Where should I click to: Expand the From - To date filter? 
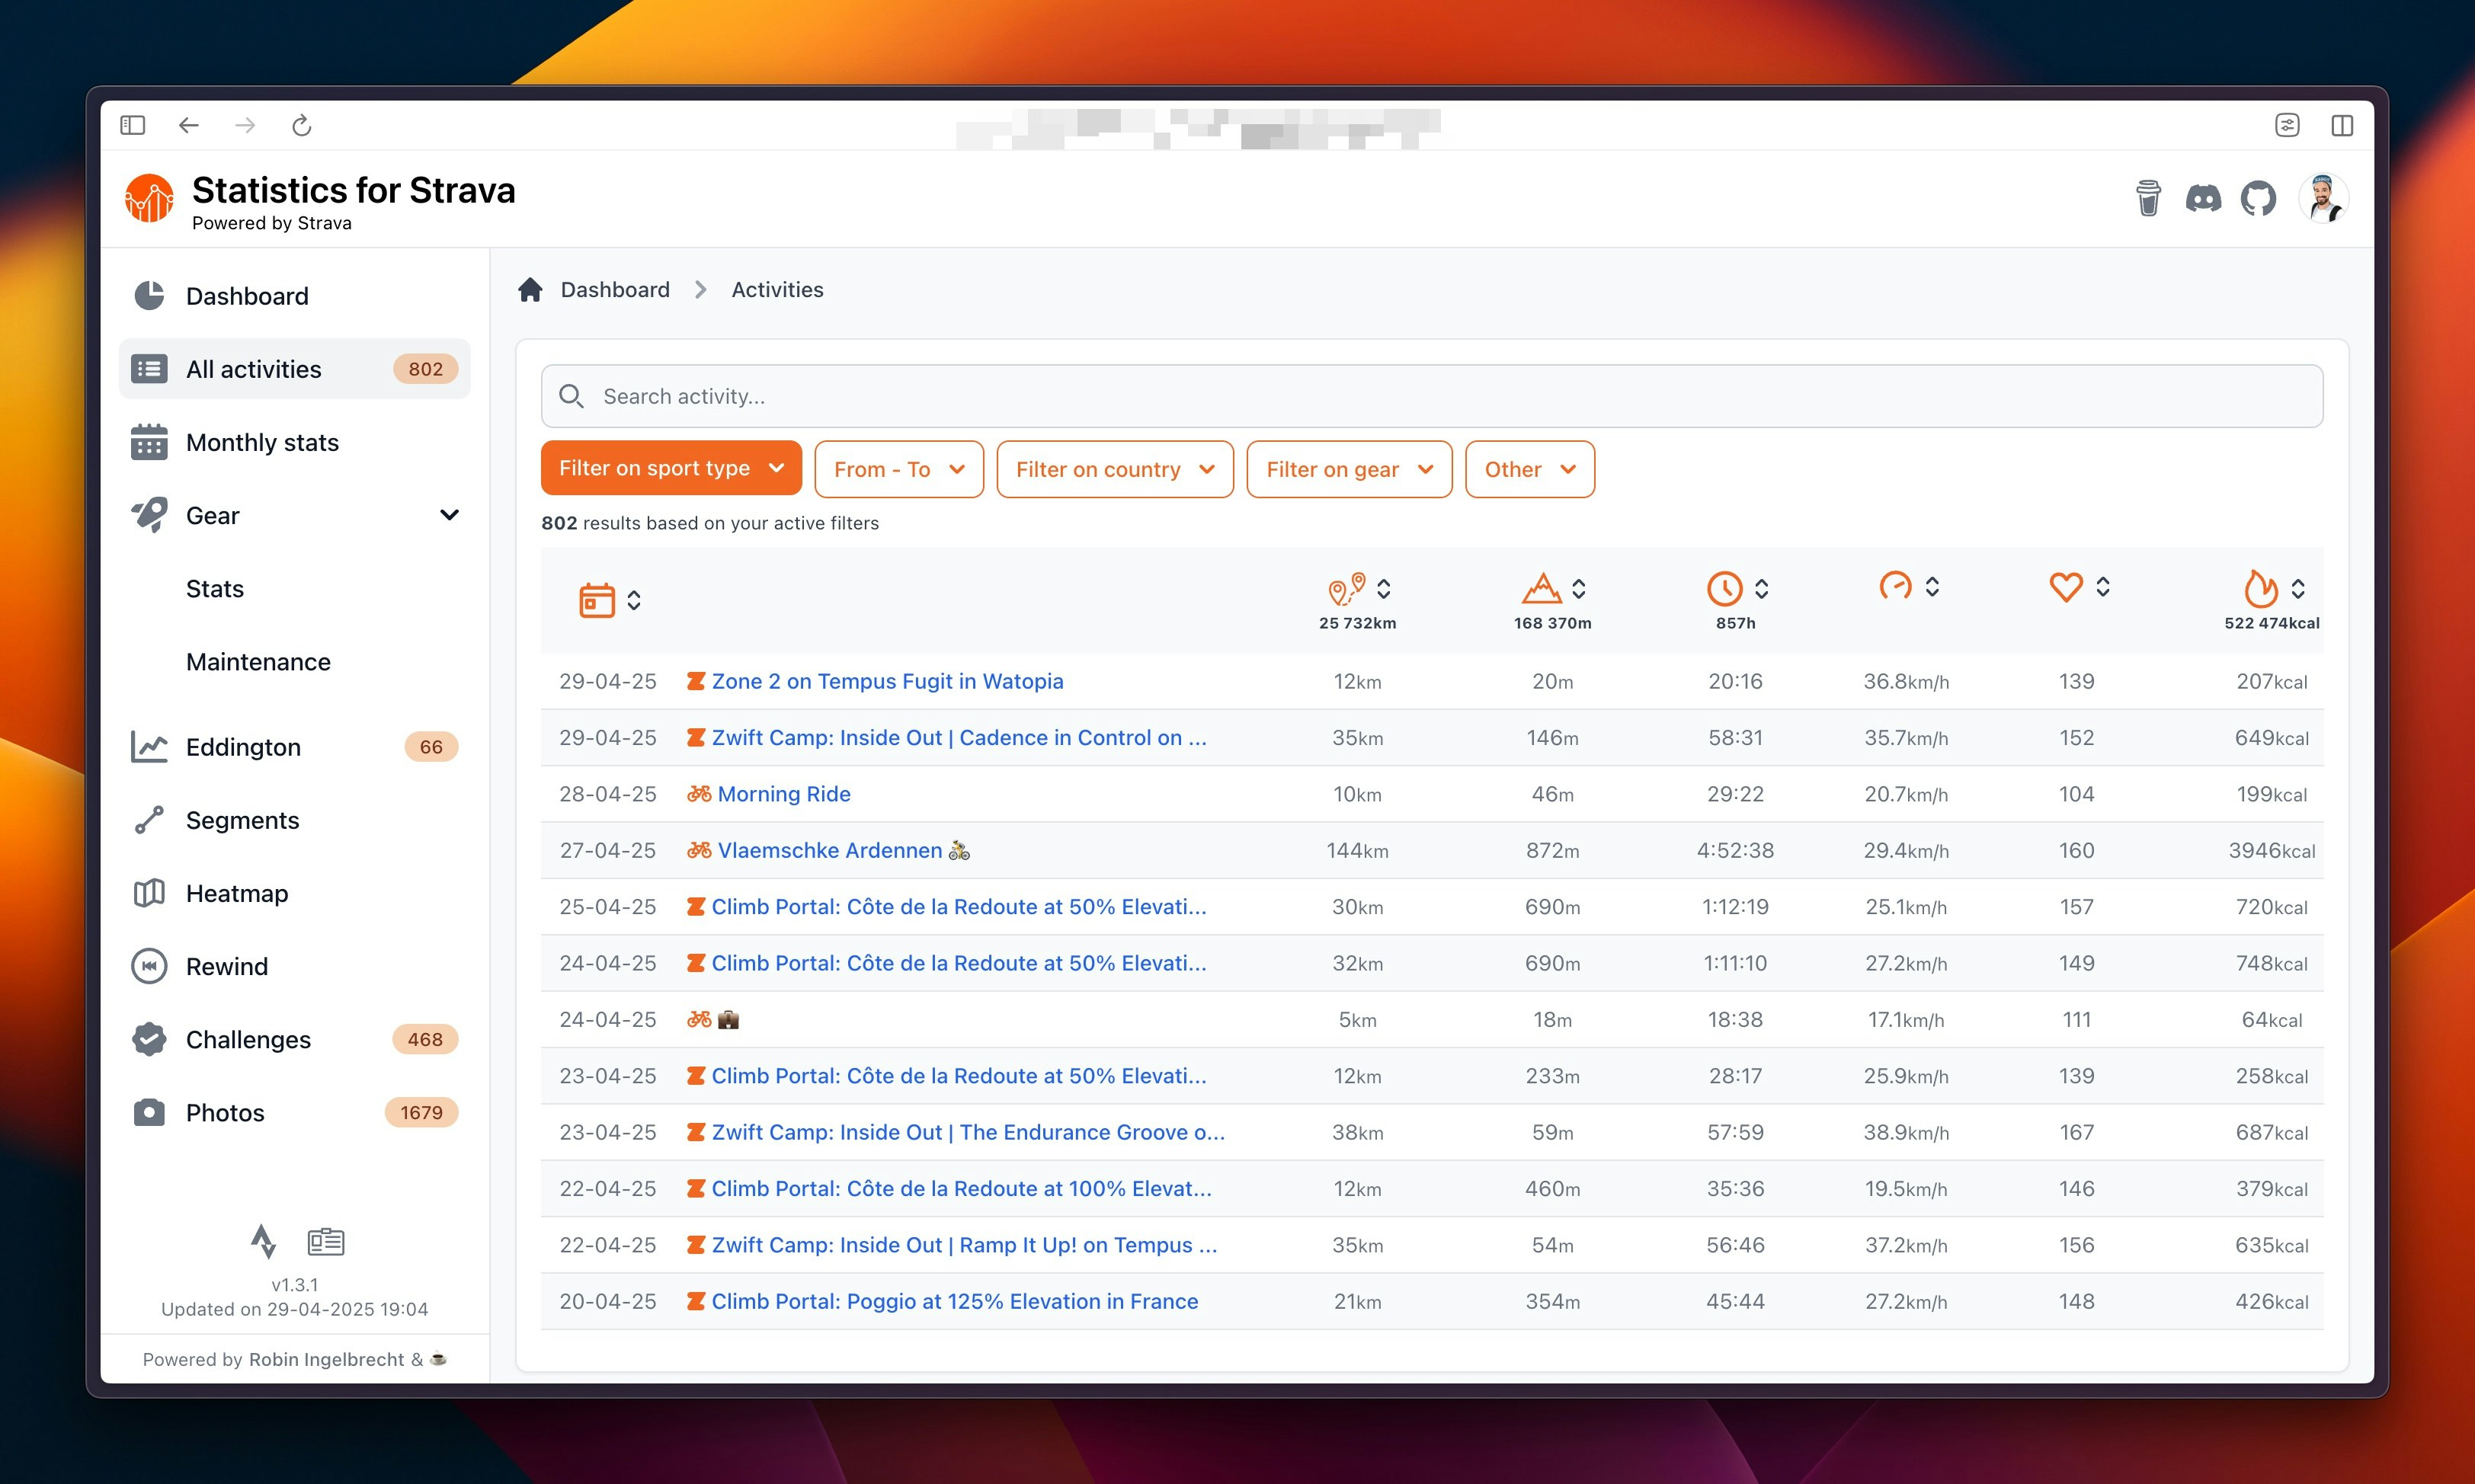[x=897, y=469]
